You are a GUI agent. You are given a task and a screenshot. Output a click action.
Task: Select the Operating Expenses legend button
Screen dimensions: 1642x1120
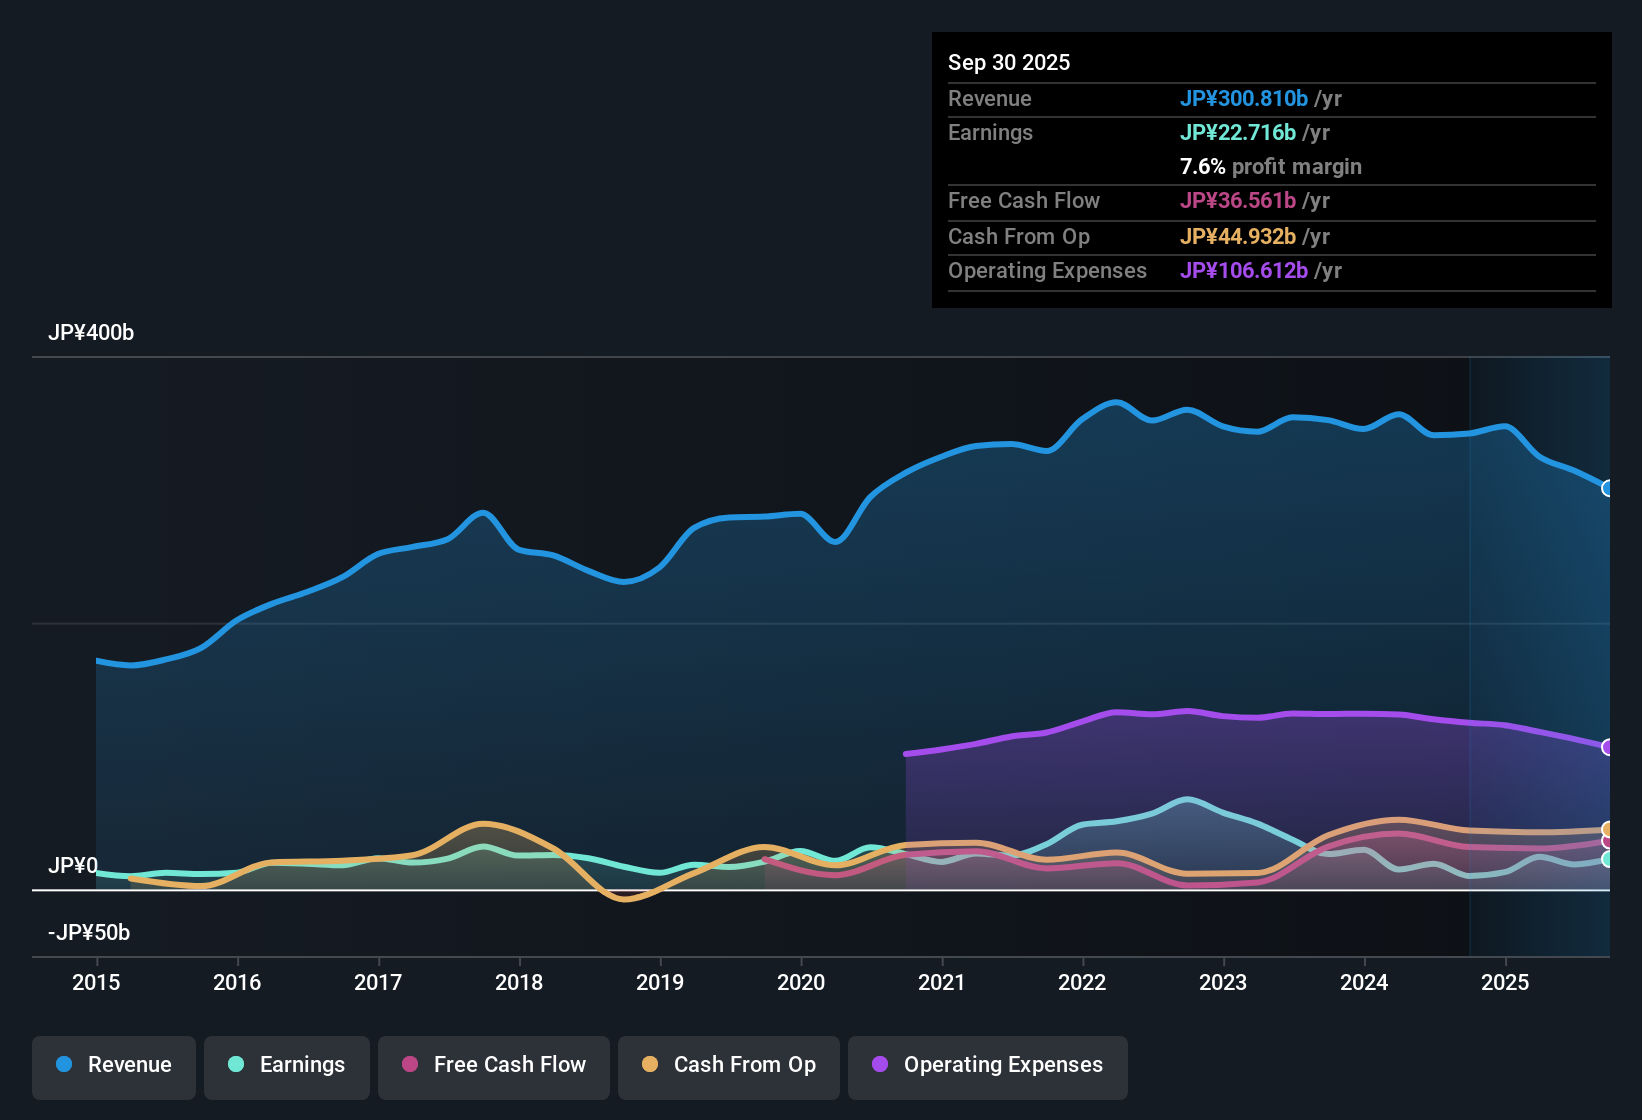(x=987, y=1065)
